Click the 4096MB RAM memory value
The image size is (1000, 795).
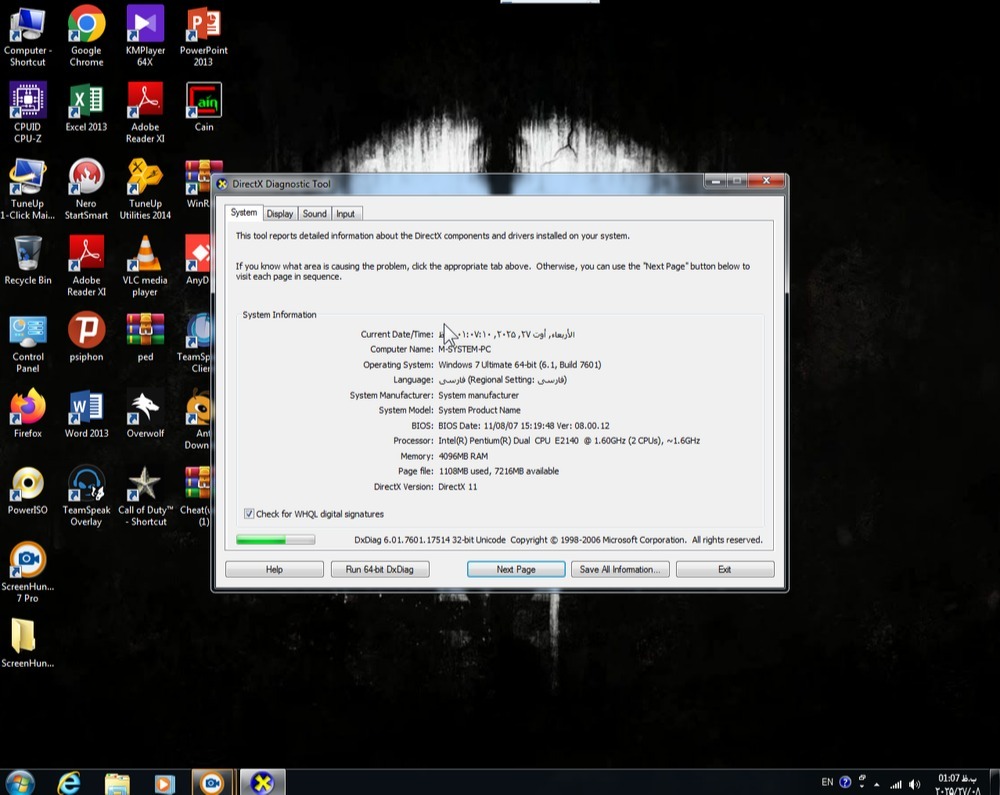click(x=463, y=456)
